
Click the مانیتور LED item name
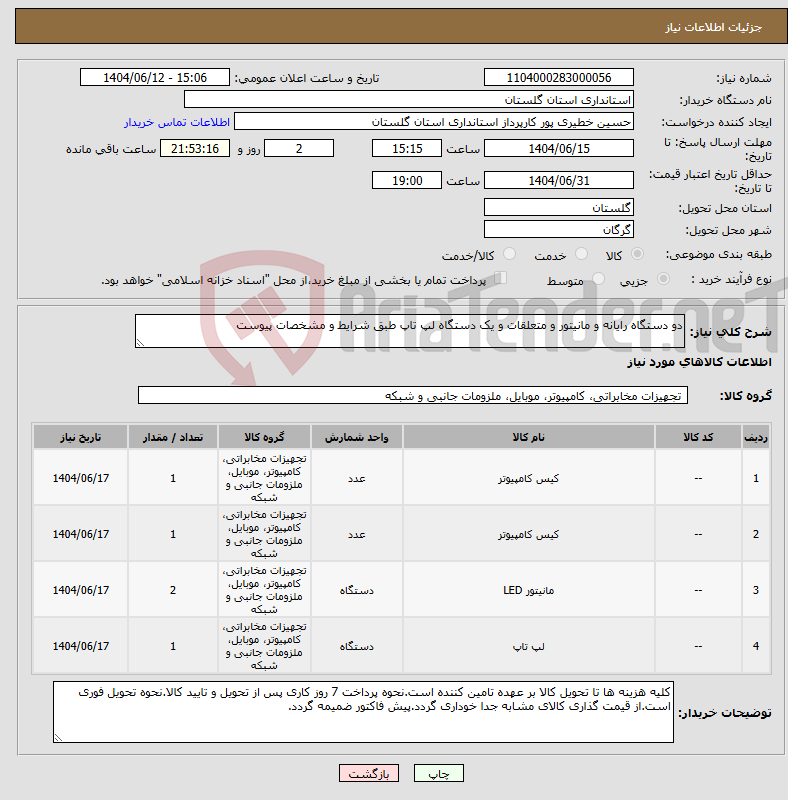pyautogui.click(x=528, y=590)
